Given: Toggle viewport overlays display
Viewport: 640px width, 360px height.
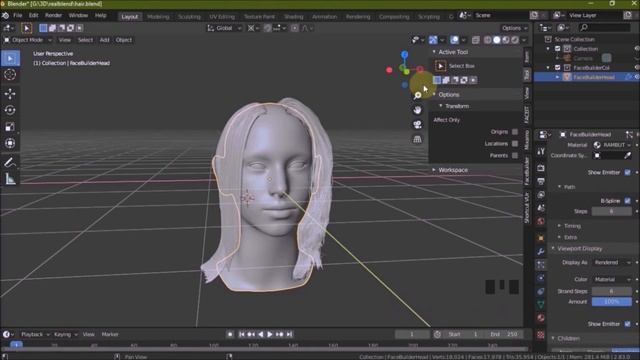Looking at the screenshot, I should pos(454,40).
